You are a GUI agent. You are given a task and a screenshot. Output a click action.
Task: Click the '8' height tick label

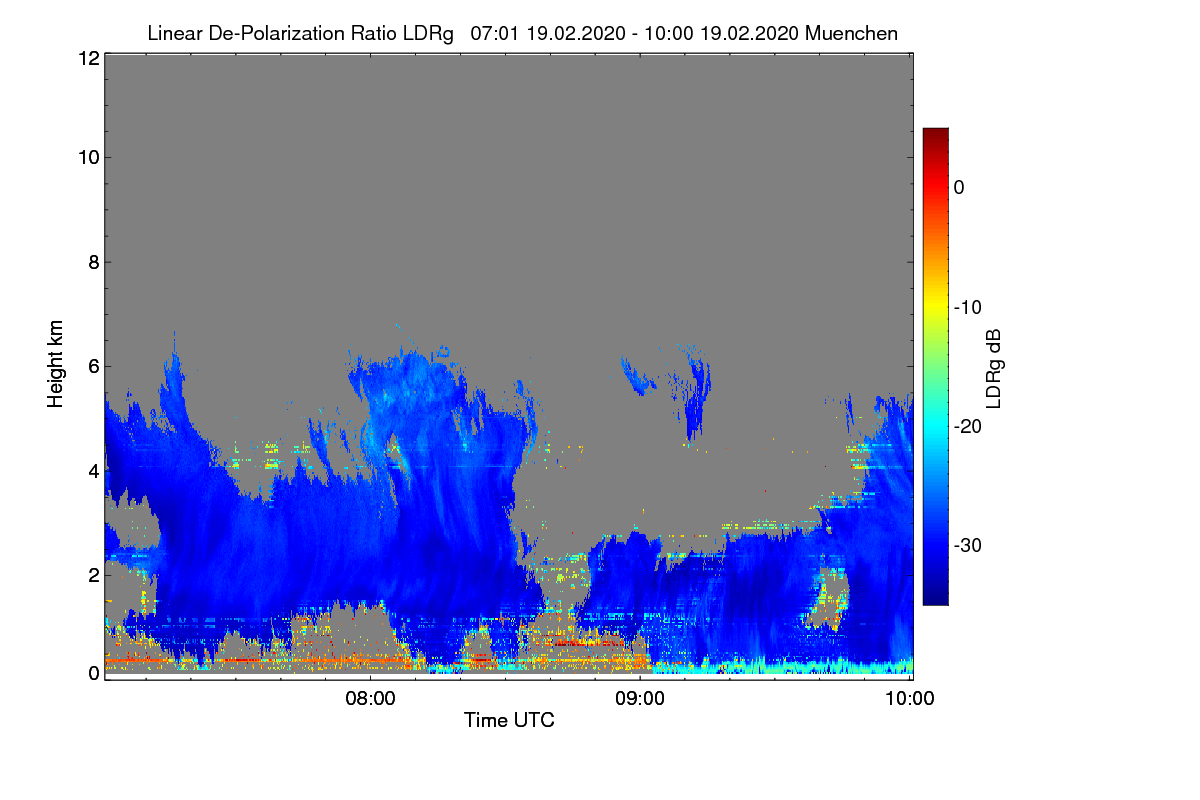[x=92, y=262]
